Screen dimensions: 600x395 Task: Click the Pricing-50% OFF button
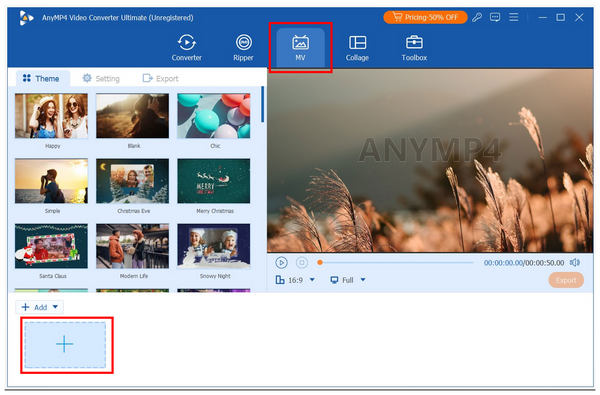coord(425,17)
